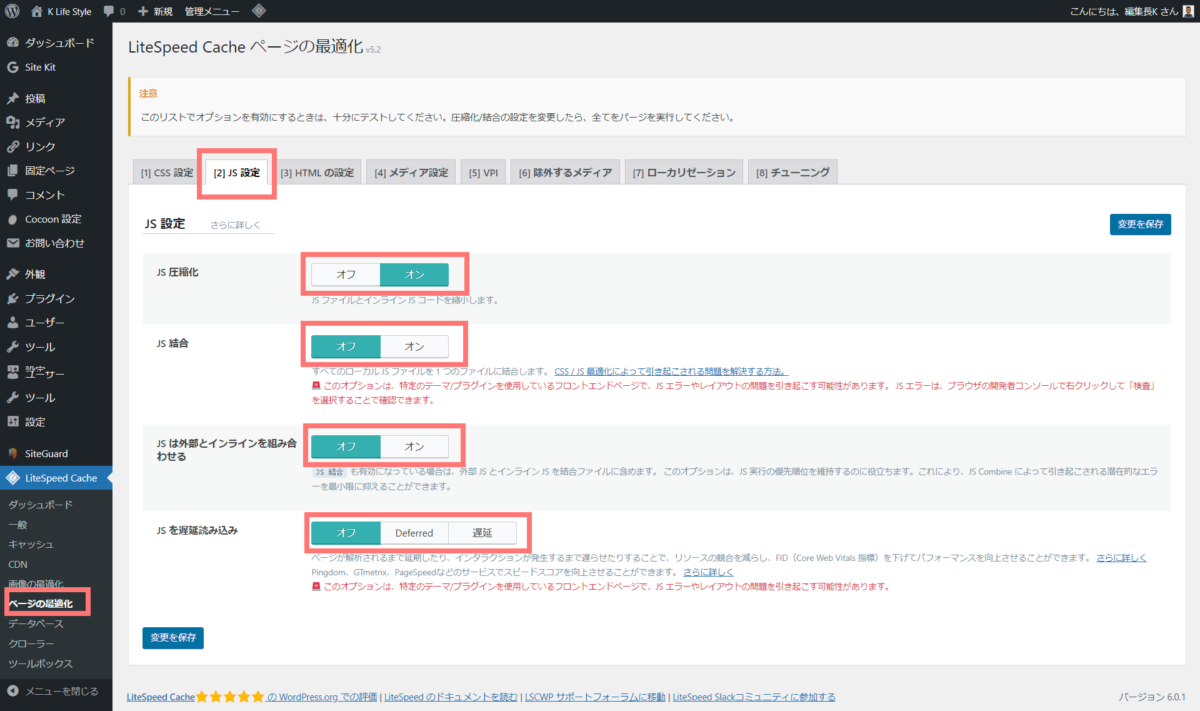Switch to the [8] チューニング tab
Screen dimensions: 1200x711
(x=793, y=171)
